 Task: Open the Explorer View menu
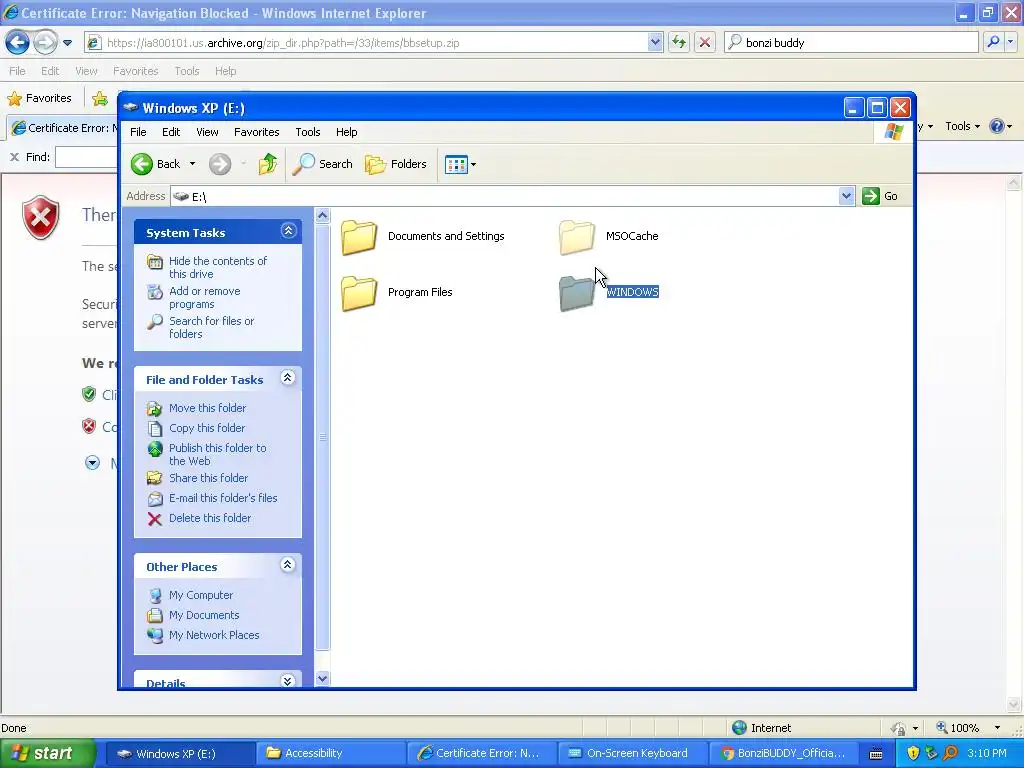coord(207,132)
